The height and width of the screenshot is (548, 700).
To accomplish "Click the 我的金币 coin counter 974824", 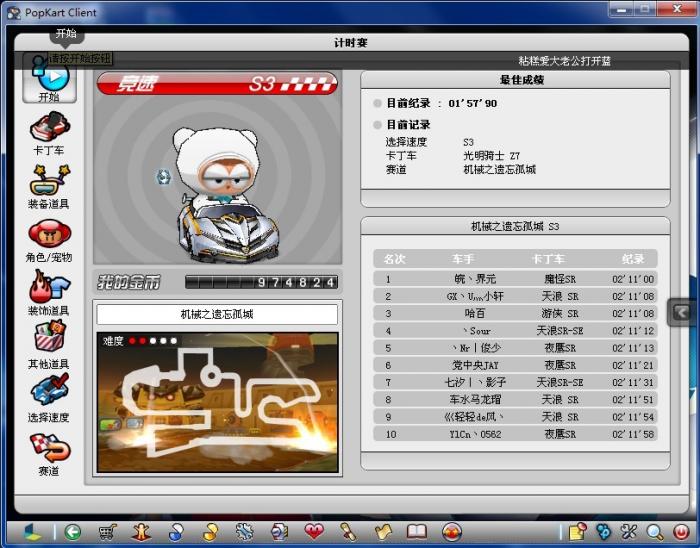I will point(217,282).
